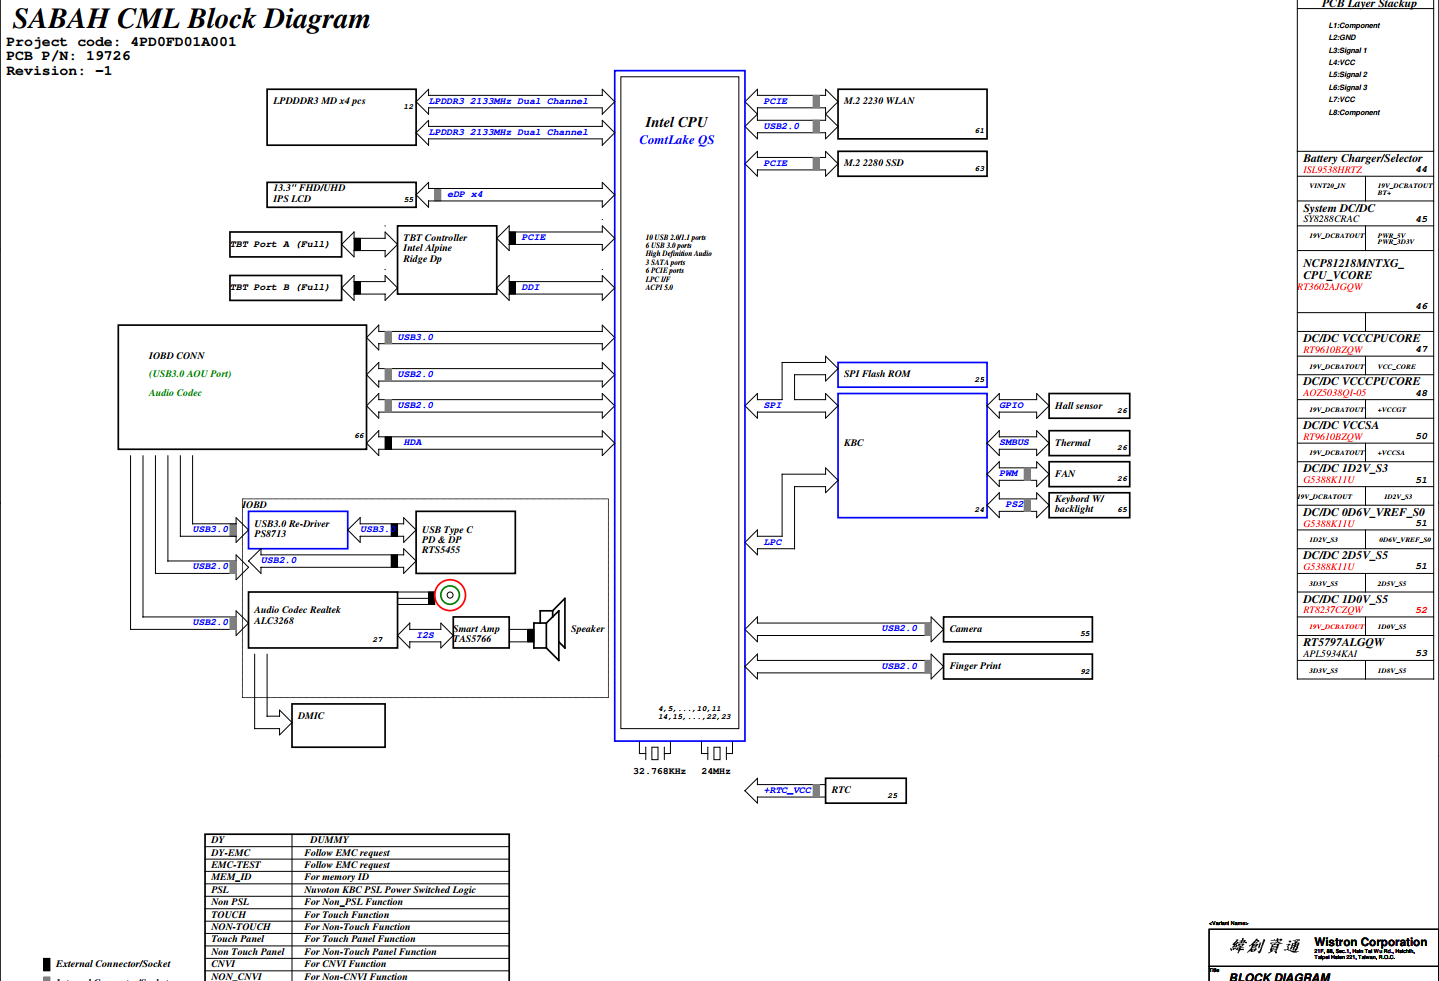1439x981 pixels.
Task: Click L1:Component in PCB Layer Stackup
Action: pyautogui.click(x=1354, y=26)
